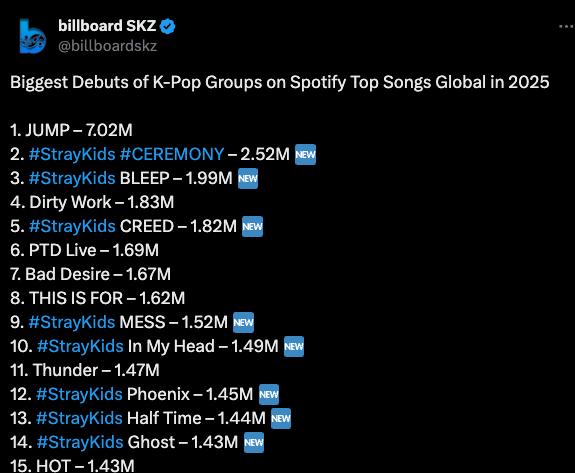Open #StrayKids hashtag before CREED
Screen dimensions: 575x473
pos(72,226)
